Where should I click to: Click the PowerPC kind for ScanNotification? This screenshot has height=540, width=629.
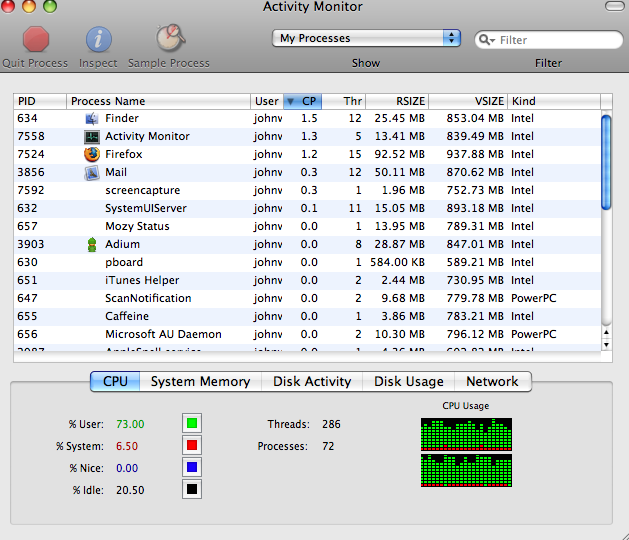point(534,298)
